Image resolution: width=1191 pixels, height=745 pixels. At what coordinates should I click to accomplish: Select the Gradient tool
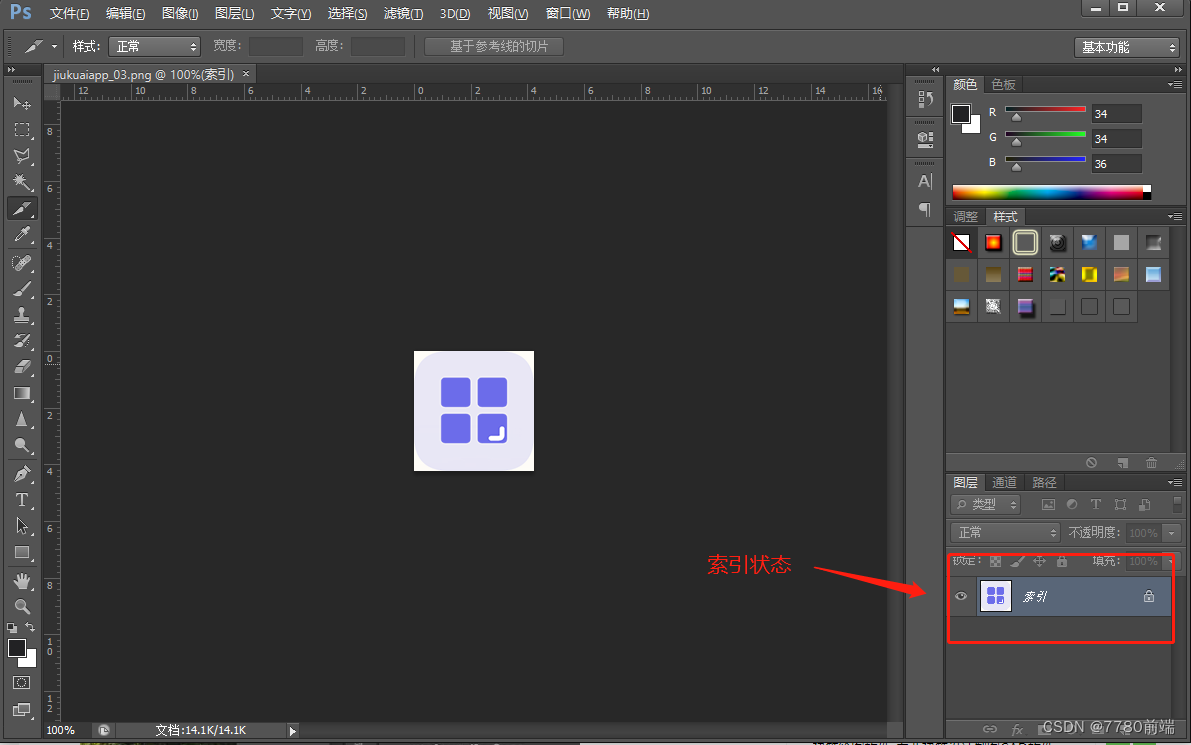(x=22, y=393)
